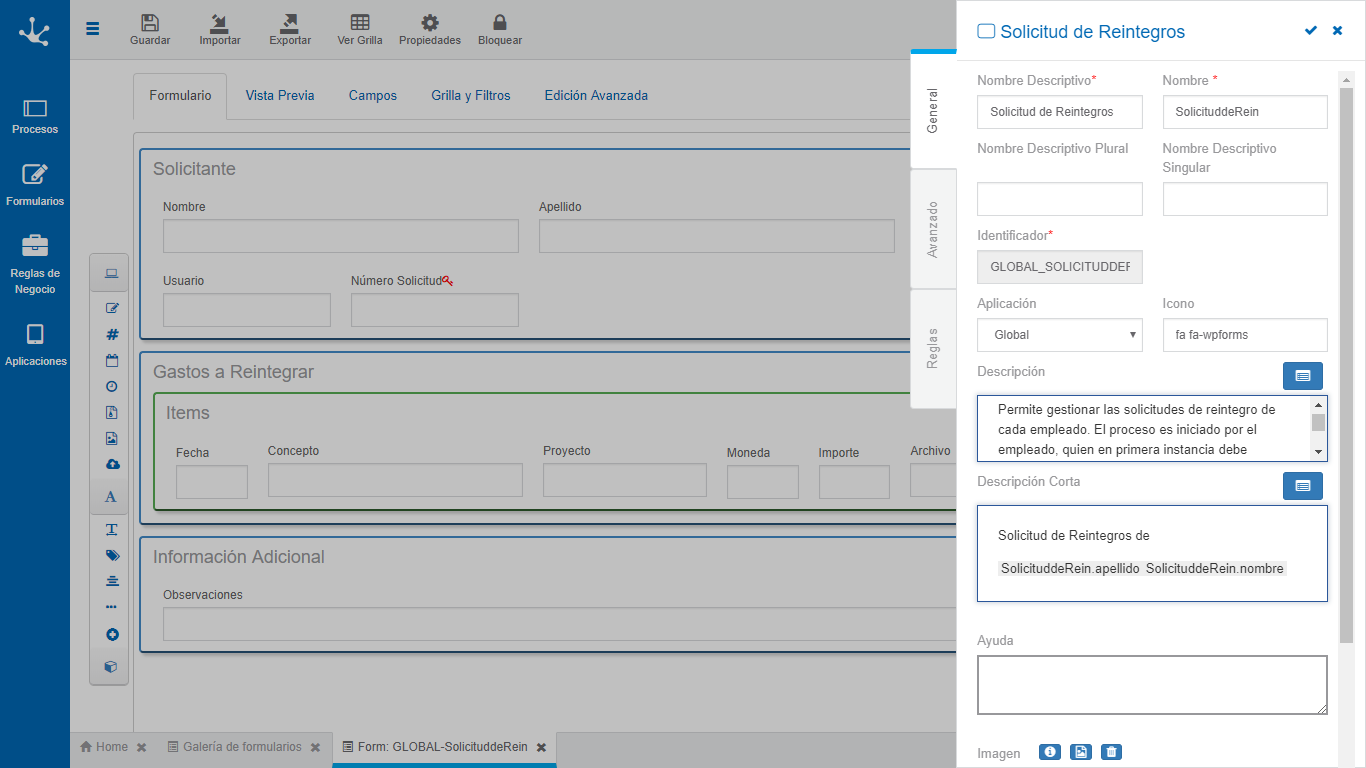Click the Bloquear lock icon
Image resolution: width=1366 pixels, height=768 pixels.
(500, 23)
